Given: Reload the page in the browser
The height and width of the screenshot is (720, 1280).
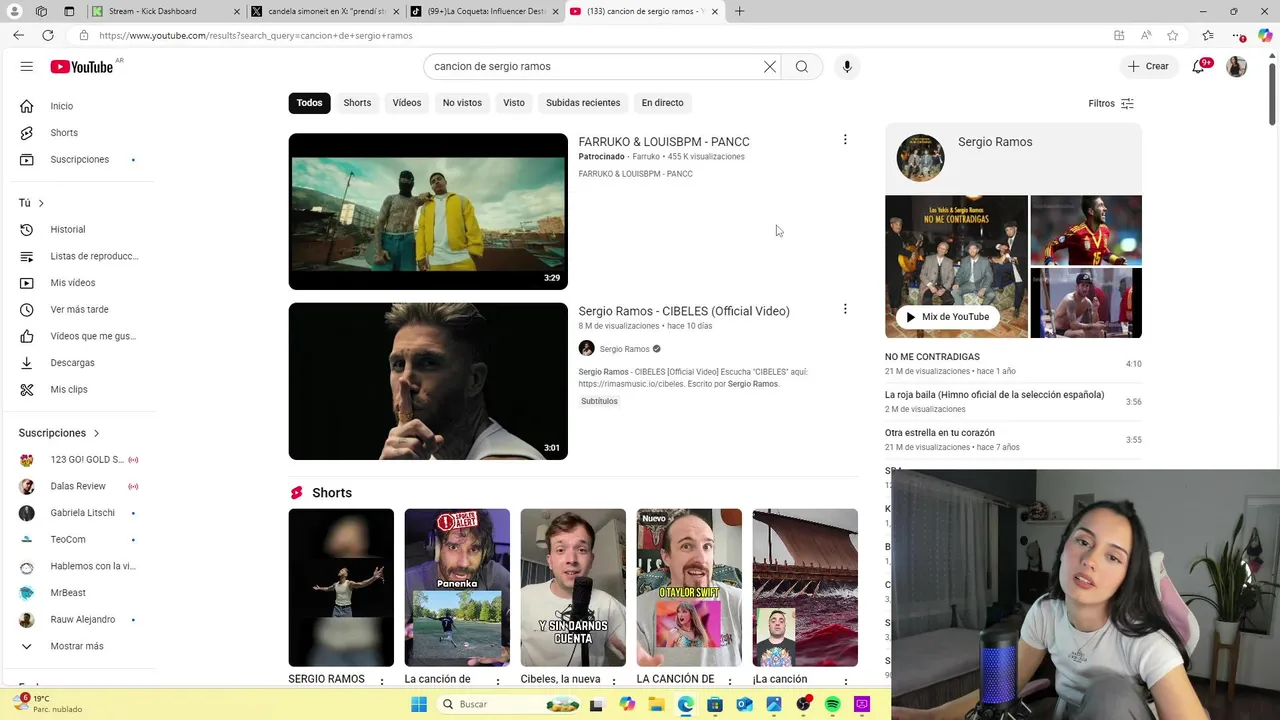Looking at the screenshot, I should click(47, 35).
